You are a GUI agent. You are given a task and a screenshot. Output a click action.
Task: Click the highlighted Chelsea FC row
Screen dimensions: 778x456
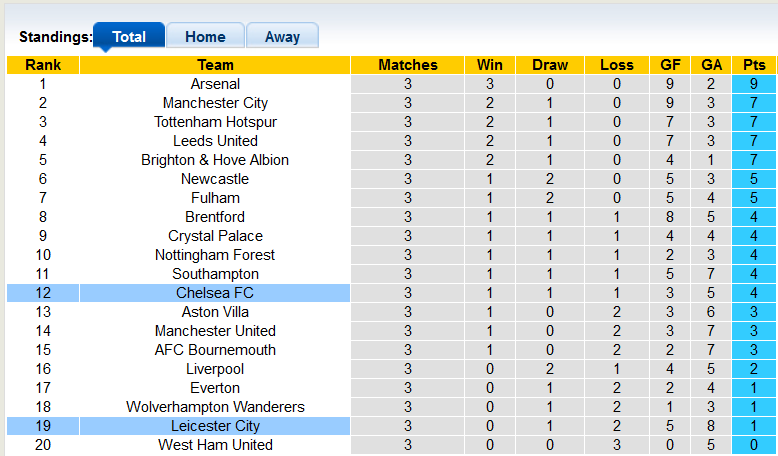(x=215, y=293)
